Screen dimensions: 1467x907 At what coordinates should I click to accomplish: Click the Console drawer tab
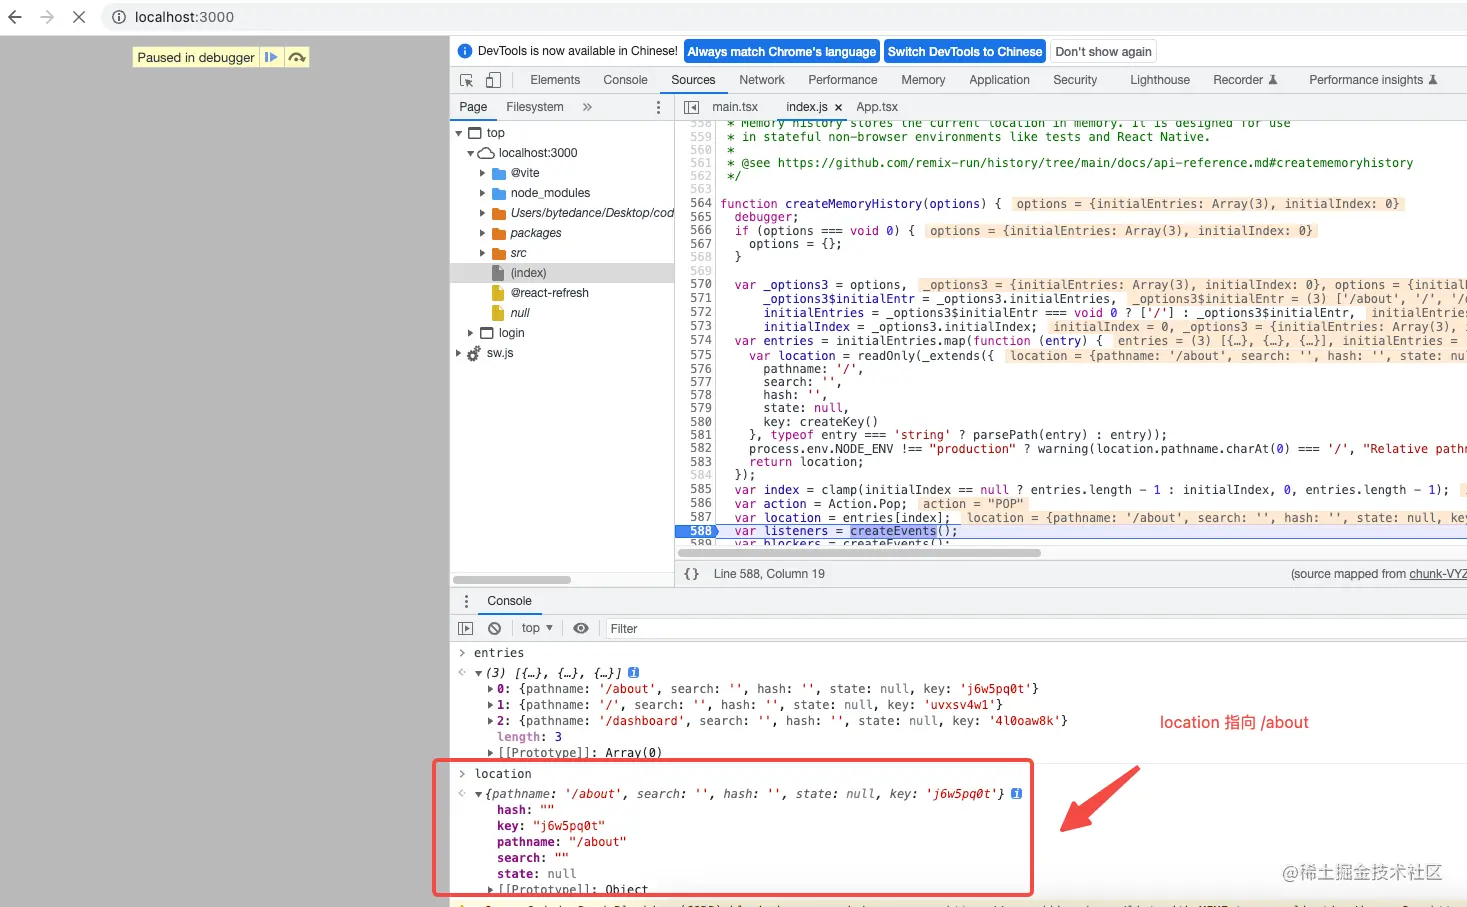click(x=509, y=601)
